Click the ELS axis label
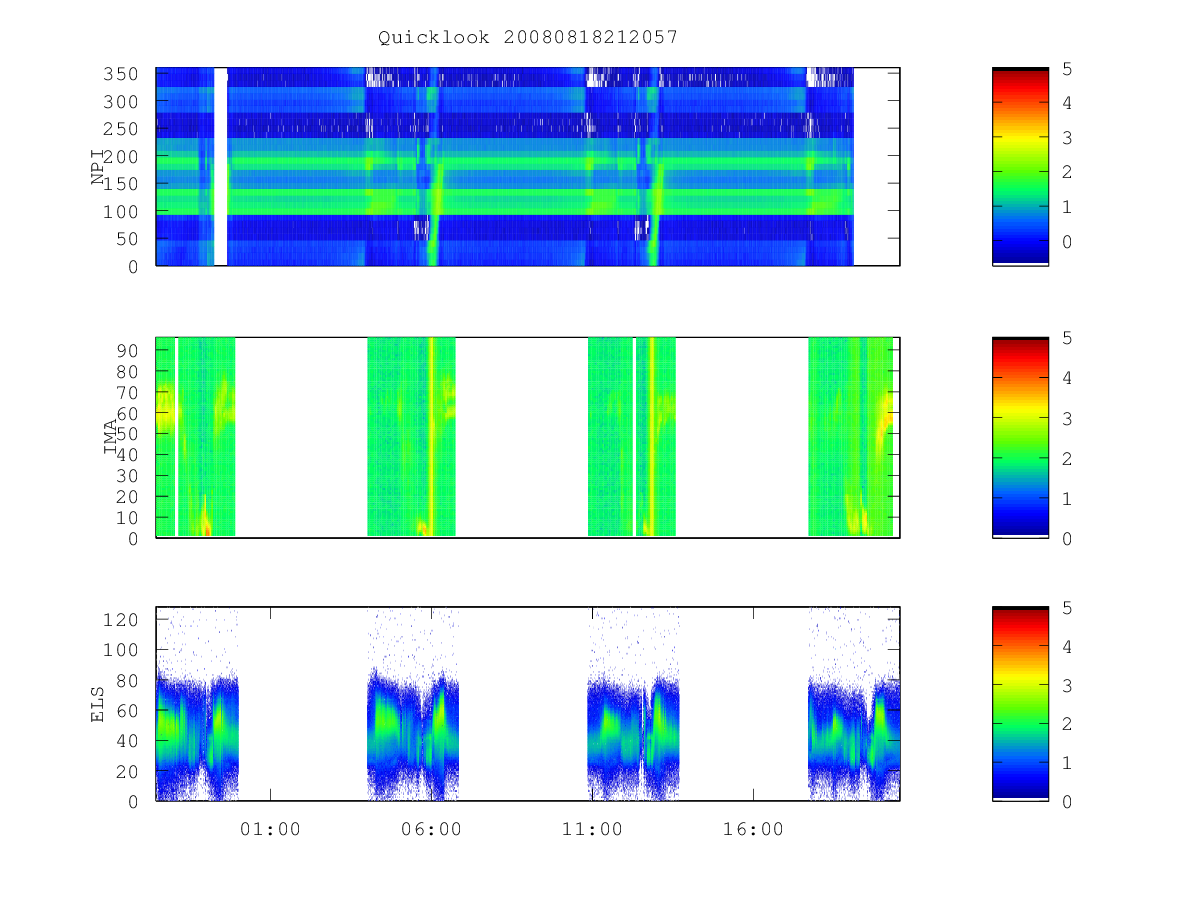This screenshot has height=900, width=1200. [98, 704]
